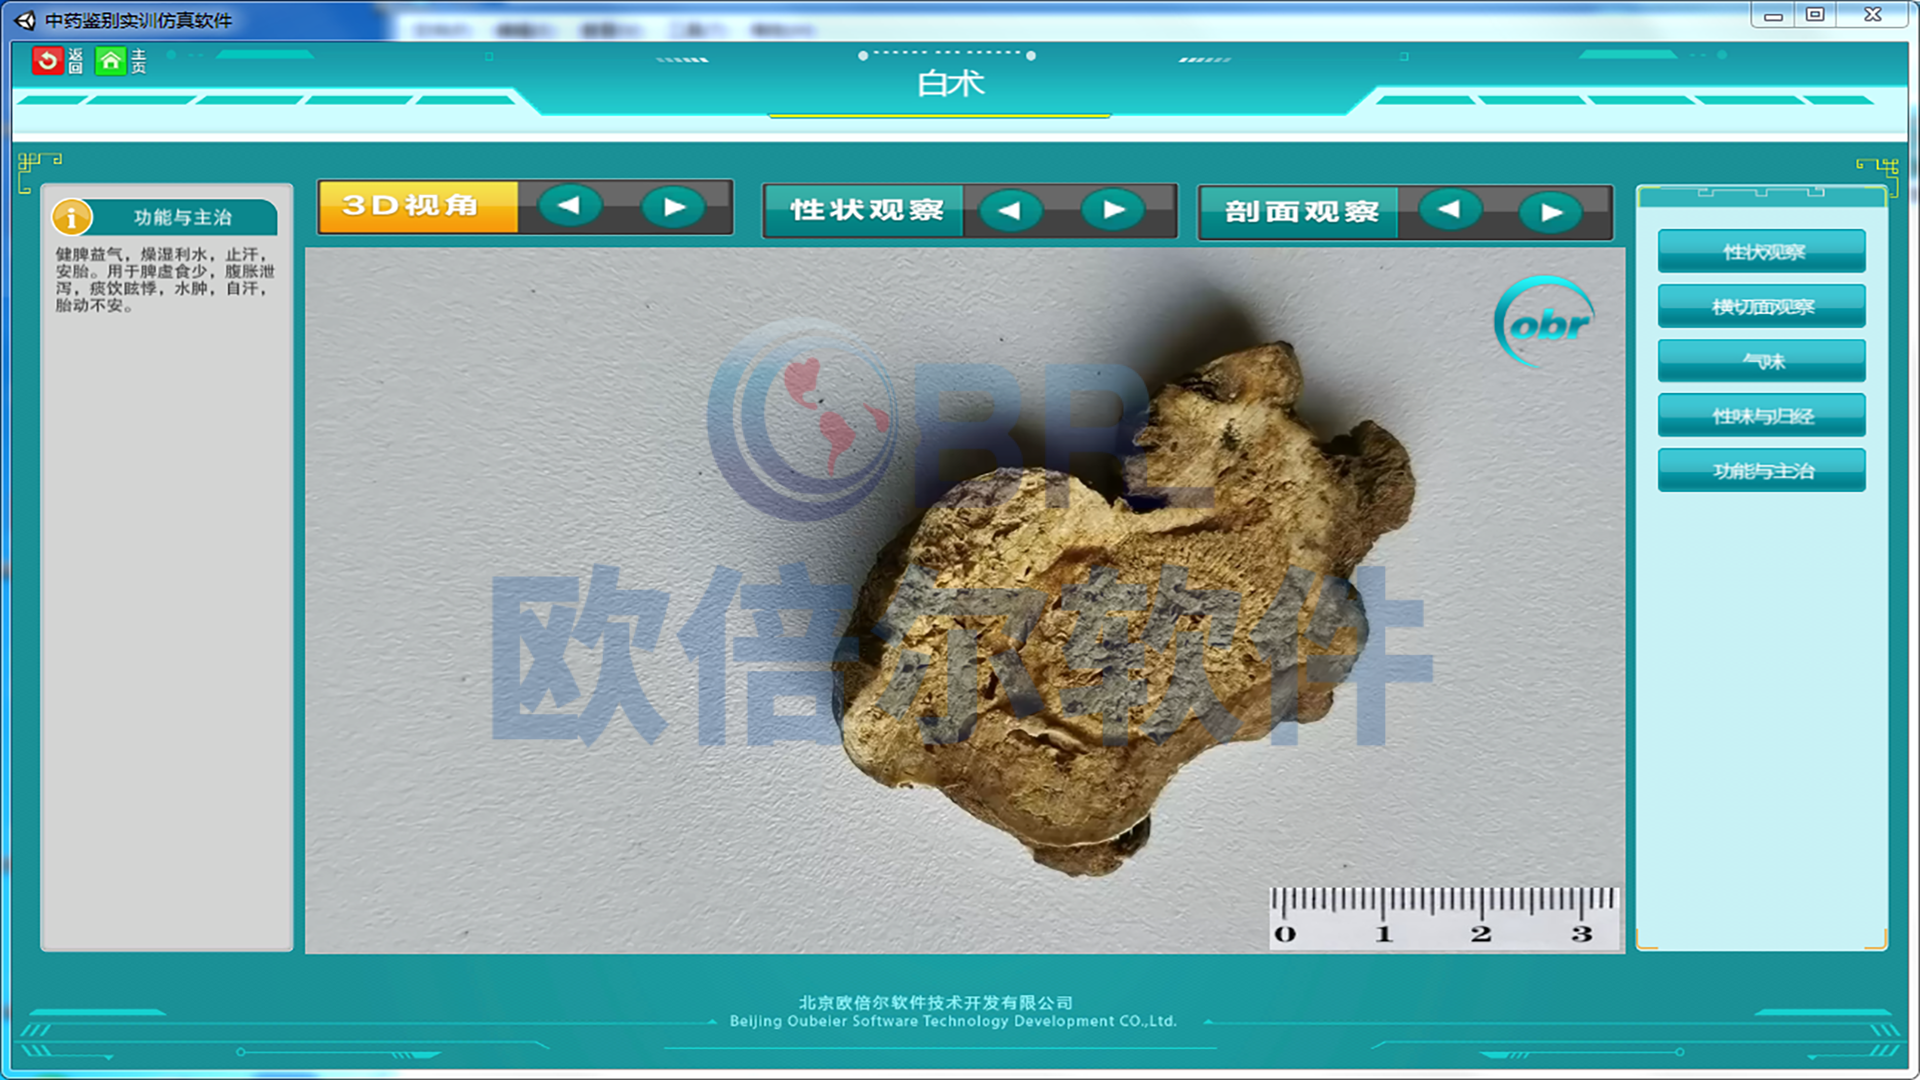Show the 性味与归经 information
This screenshot has height=1080, width=1920.
pos(1761,416)
